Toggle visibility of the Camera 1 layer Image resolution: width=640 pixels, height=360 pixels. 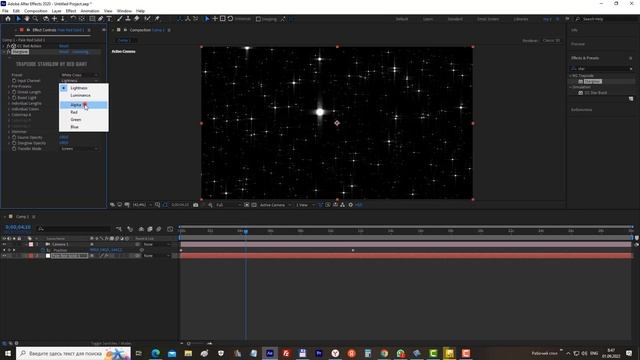(x=4, y=244)
